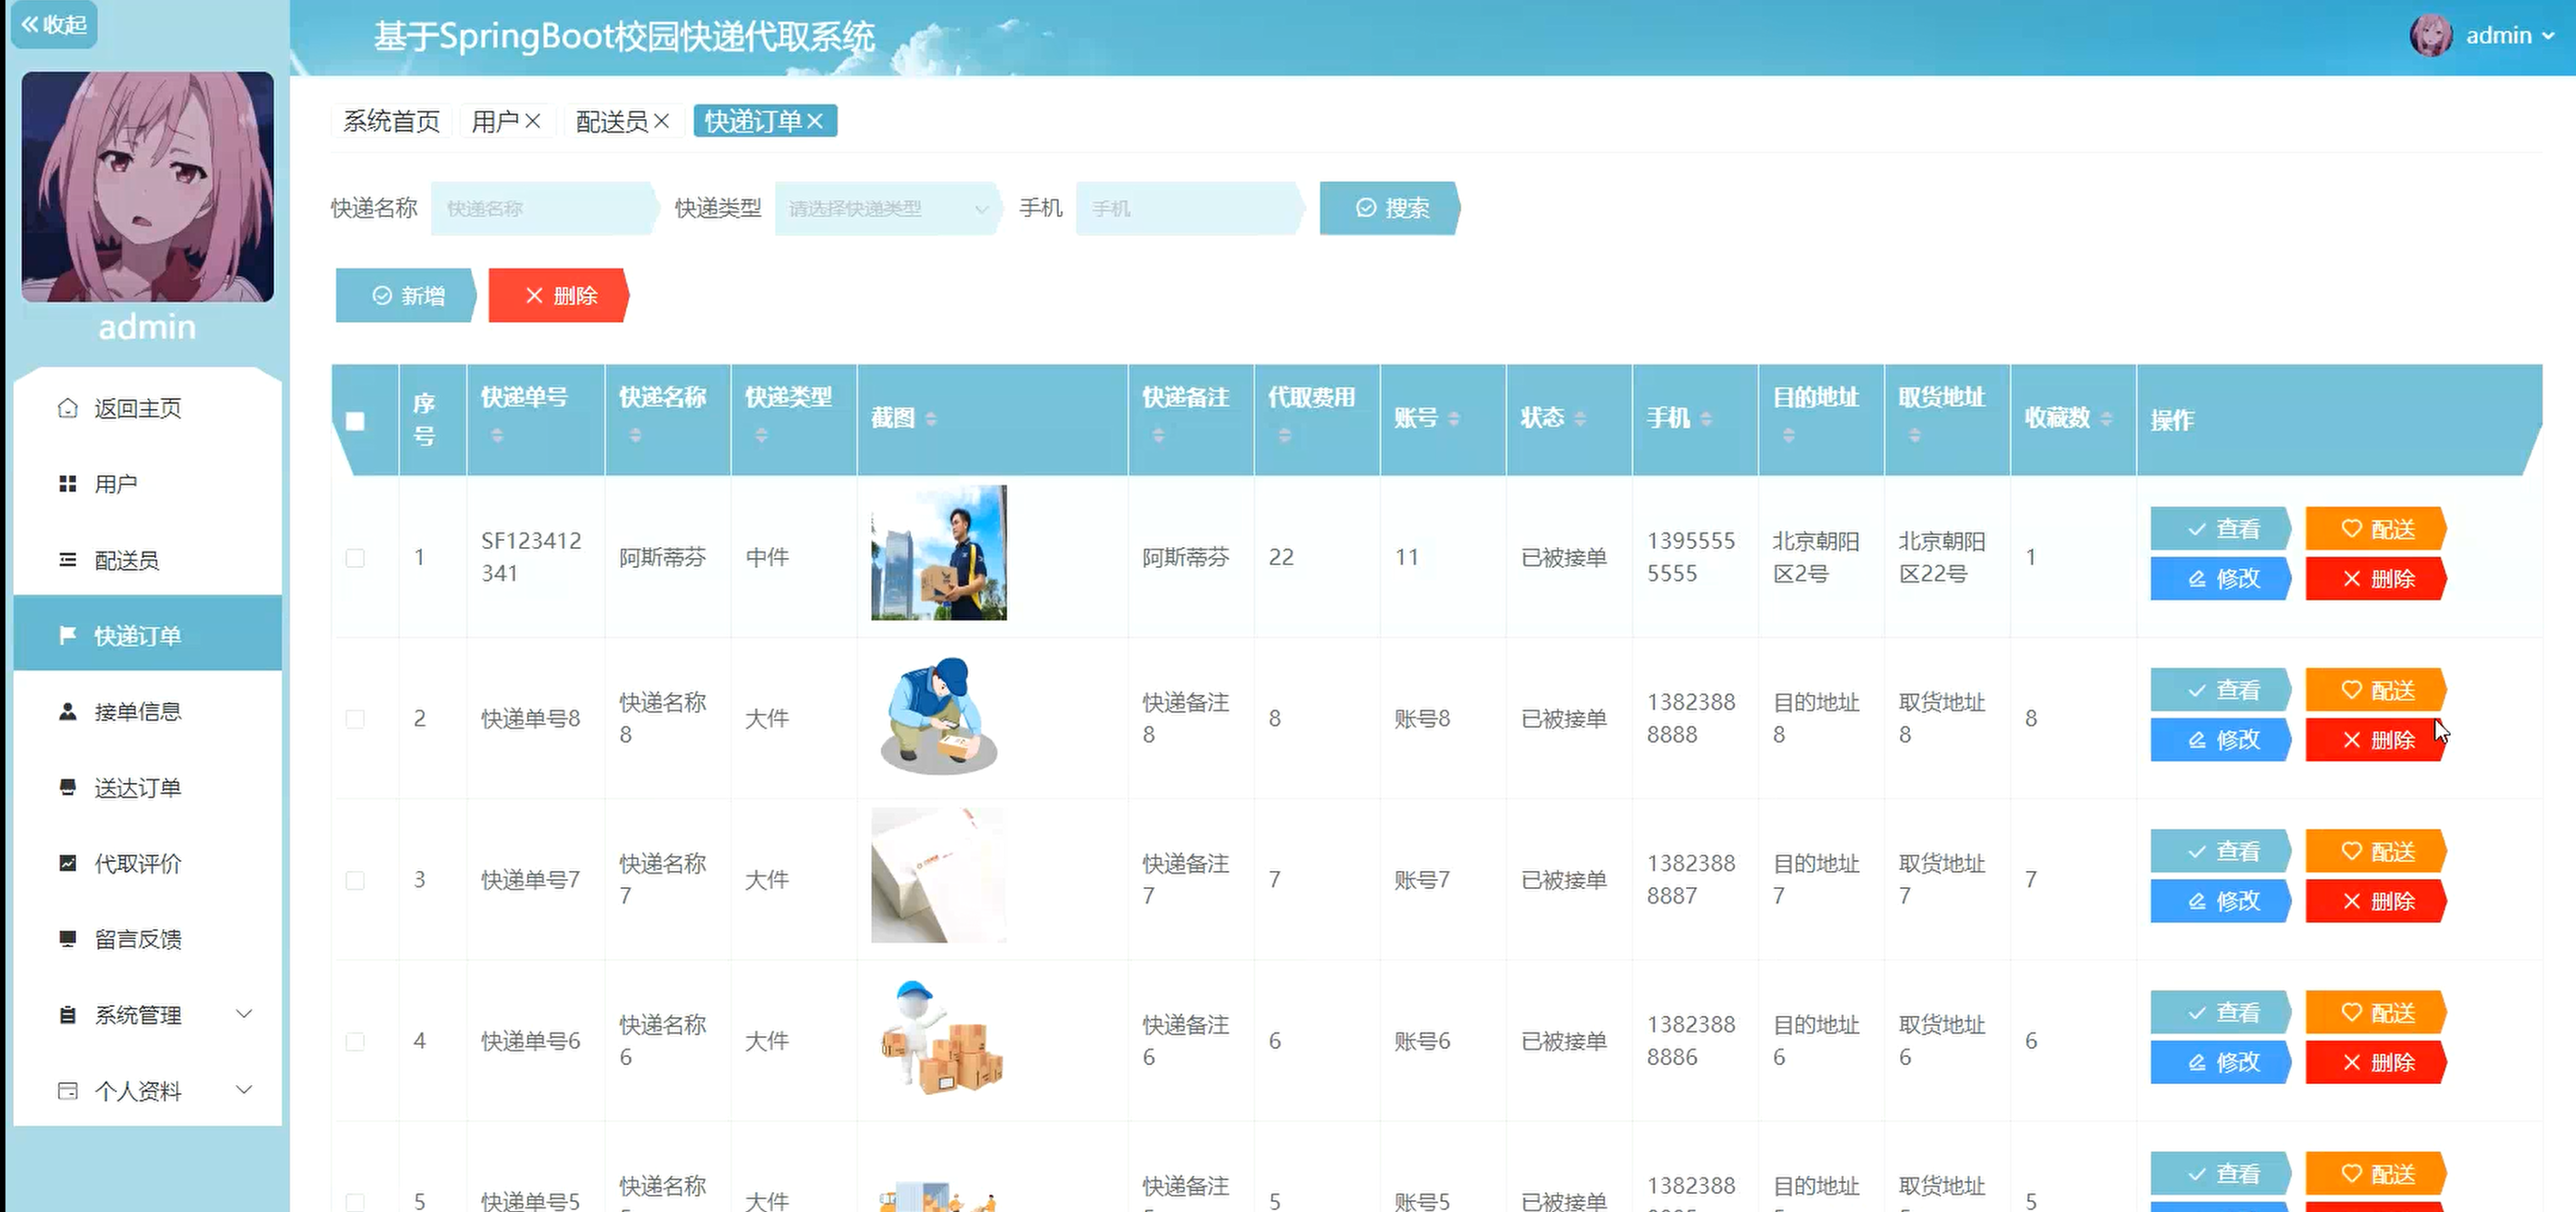2576x1212 pixels.
Task: Sort by 快递类型 column arrows
Action: click(761, 436)
